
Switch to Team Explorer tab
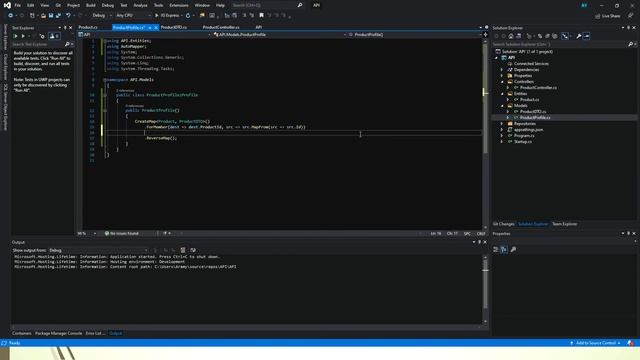[x=564, y=224]
